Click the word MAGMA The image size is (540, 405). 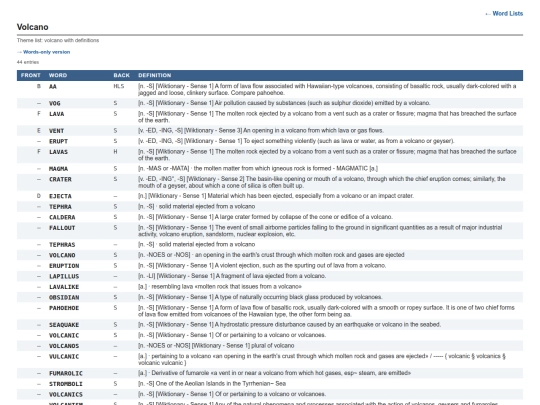[58, 169]
